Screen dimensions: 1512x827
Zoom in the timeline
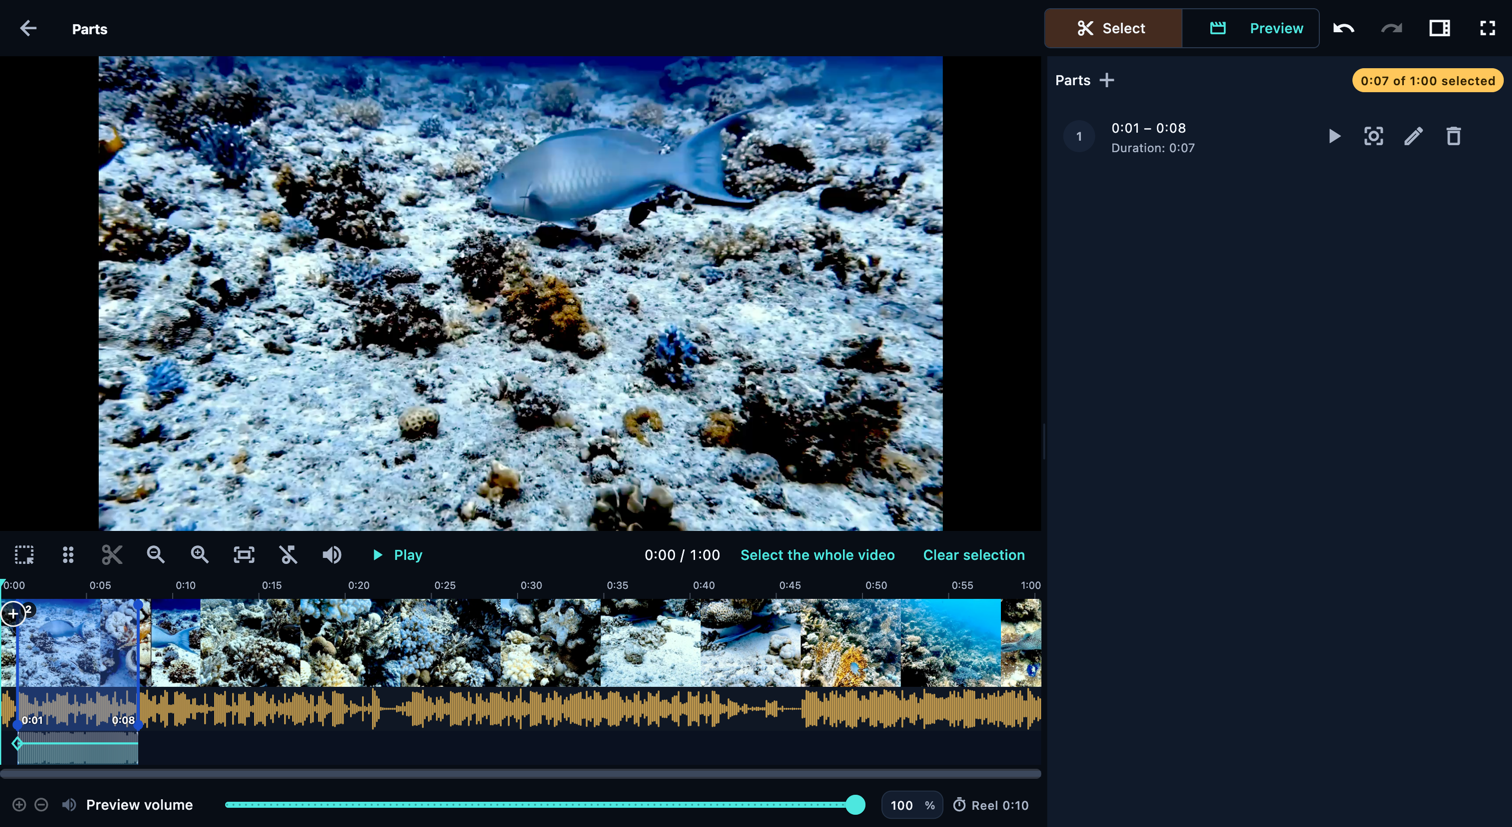click(x=200, y=554)
